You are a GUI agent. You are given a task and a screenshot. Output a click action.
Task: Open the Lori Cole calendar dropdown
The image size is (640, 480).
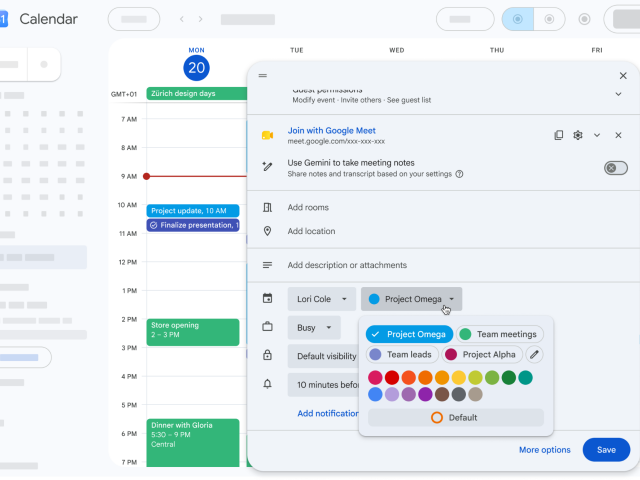tap(322, 299)
